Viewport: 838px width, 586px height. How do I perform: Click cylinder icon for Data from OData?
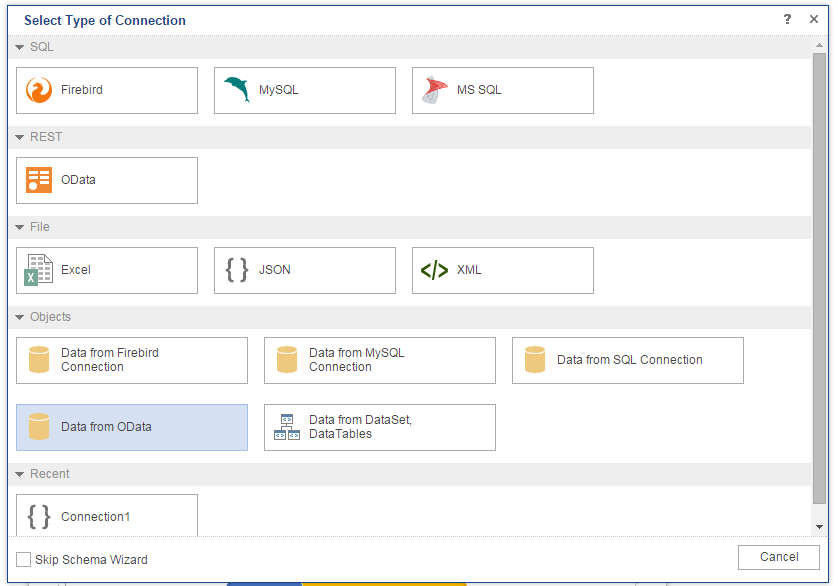tap(39, 427)
